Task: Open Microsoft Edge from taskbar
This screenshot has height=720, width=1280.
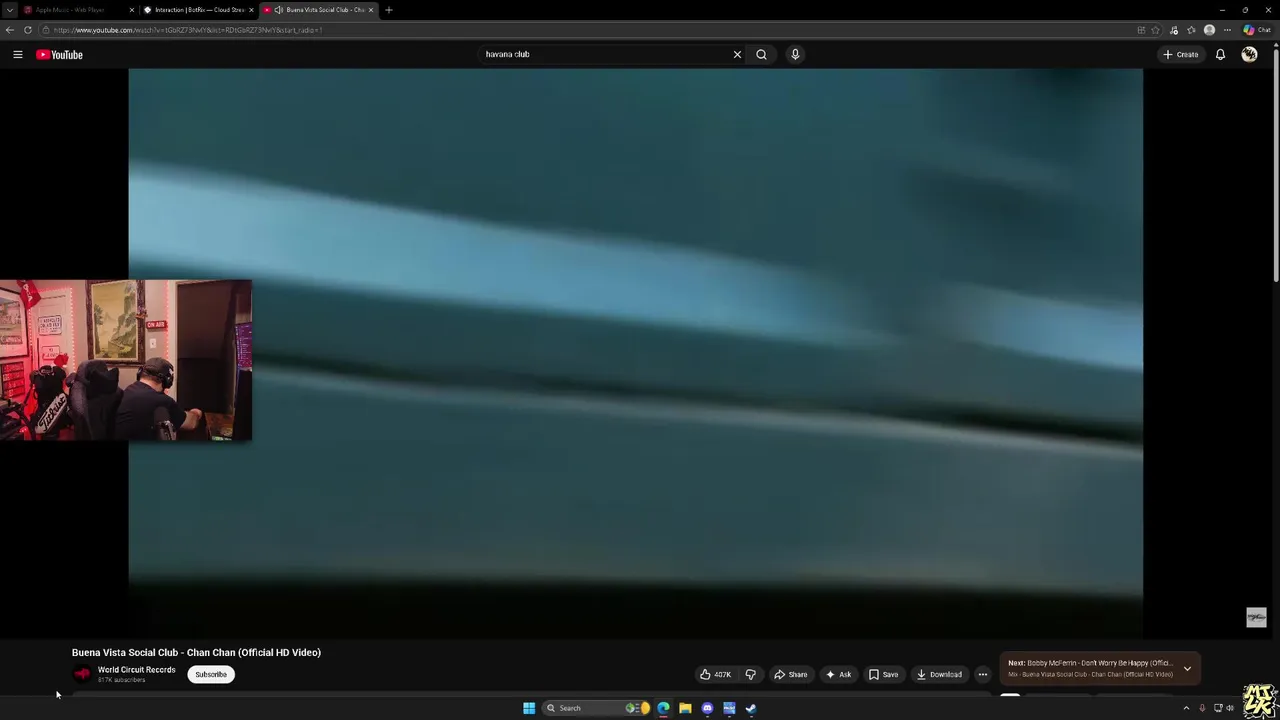Action: click(x=663, y=708)
